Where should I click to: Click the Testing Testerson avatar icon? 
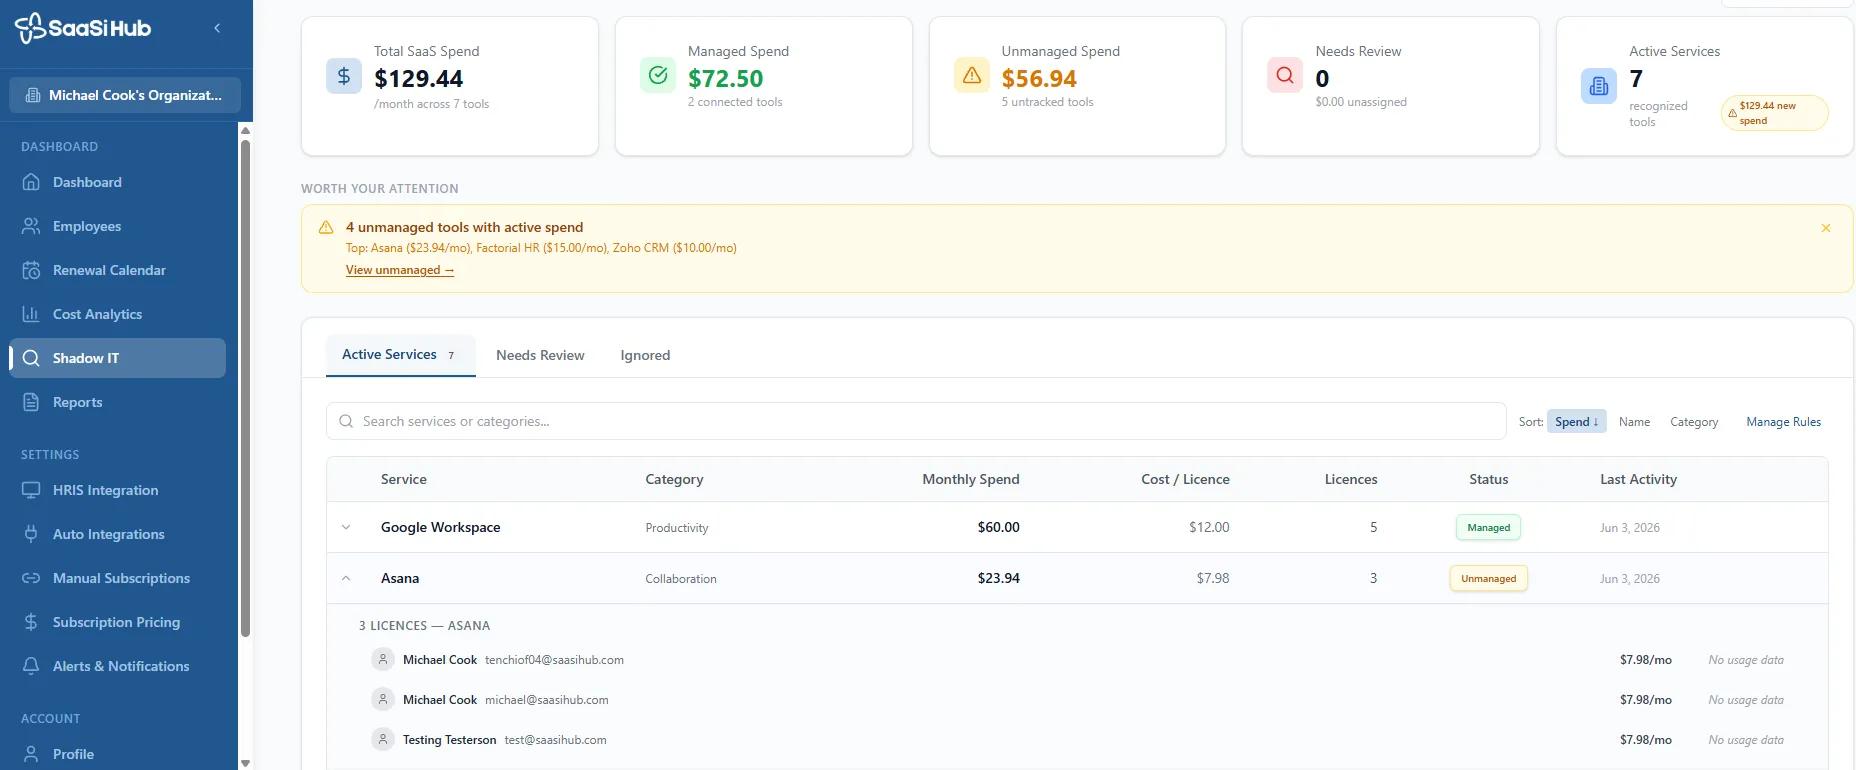coord(382,739)
